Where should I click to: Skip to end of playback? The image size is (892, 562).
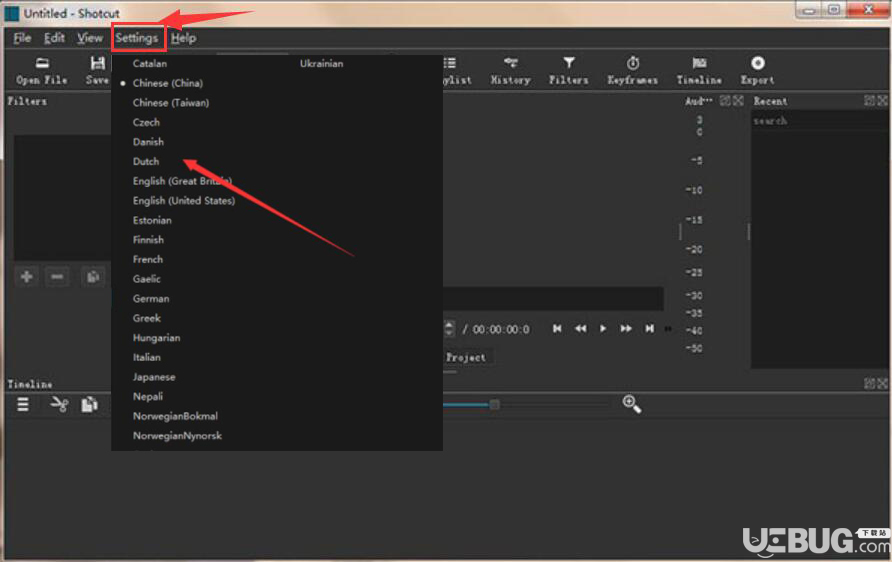(649, 329)
